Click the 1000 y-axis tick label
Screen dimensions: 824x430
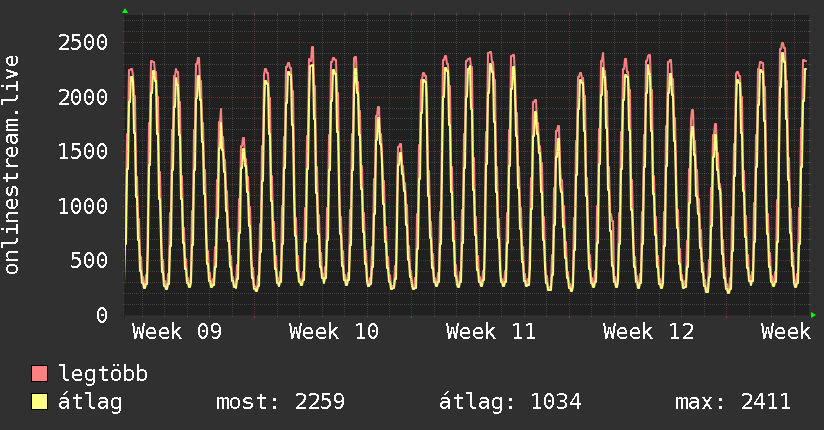tap(83, 206)
